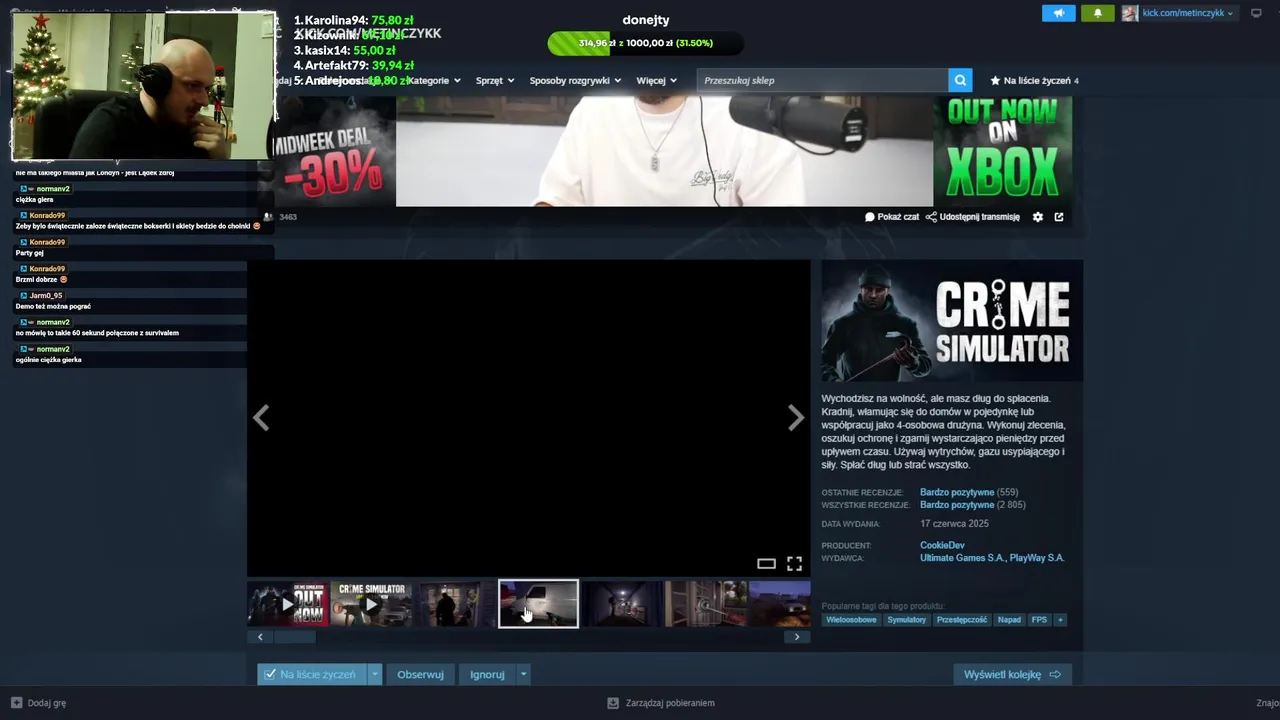The height and width of the screenshot is (720, 1280).
Task: Click the Midweek Deal -30% banner
Action: click(x=334, y=152)
